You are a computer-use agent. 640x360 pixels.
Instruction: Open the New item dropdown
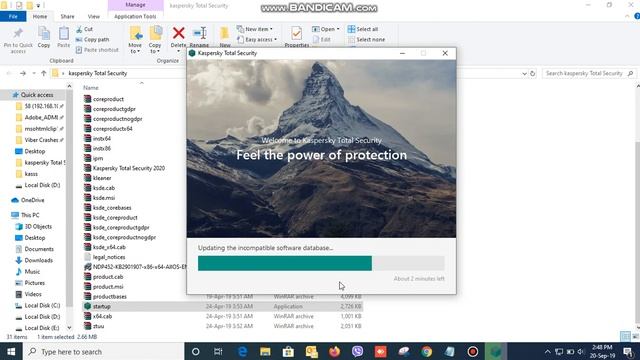pos(255,29)
